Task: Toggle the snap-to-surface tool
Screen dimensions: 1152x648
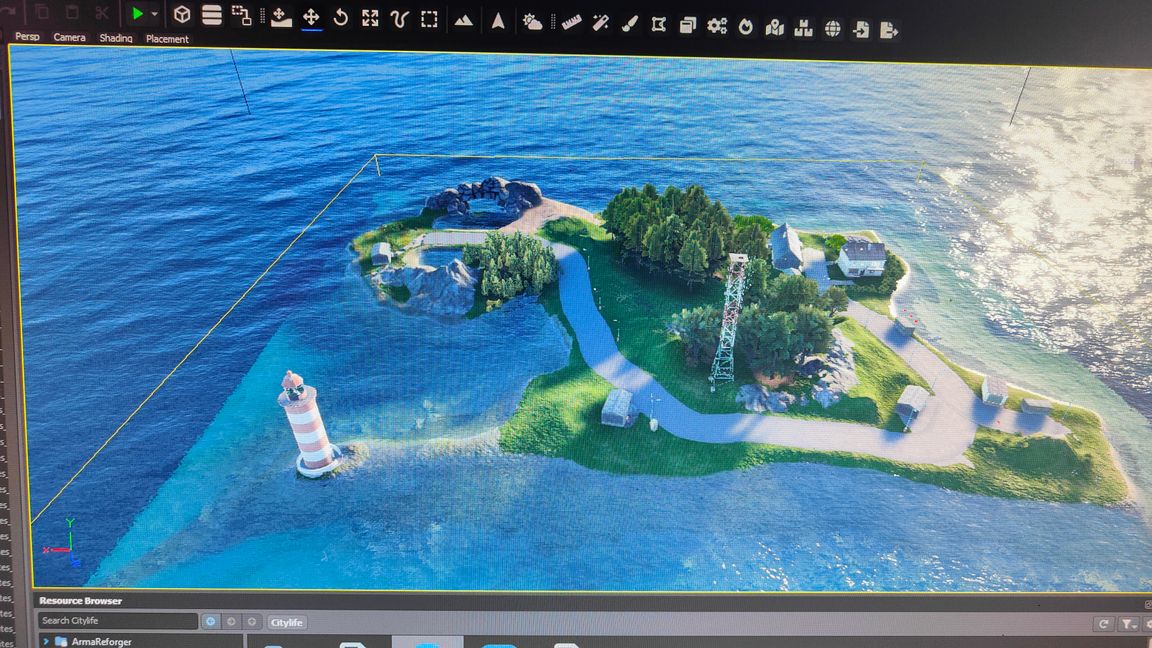Action: 281,17
